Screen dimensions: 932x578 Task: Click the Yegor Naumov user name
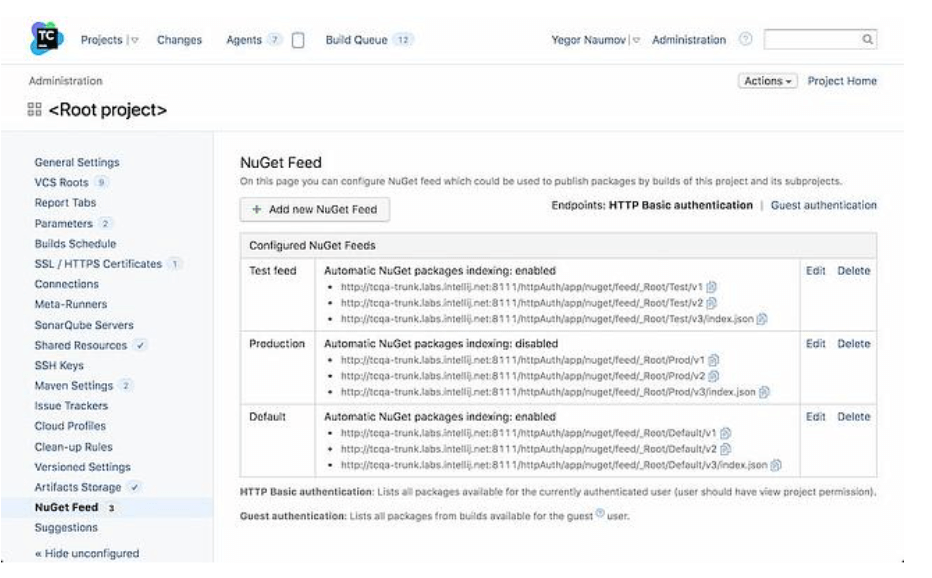pyautogui.click(x=588, y=40)
